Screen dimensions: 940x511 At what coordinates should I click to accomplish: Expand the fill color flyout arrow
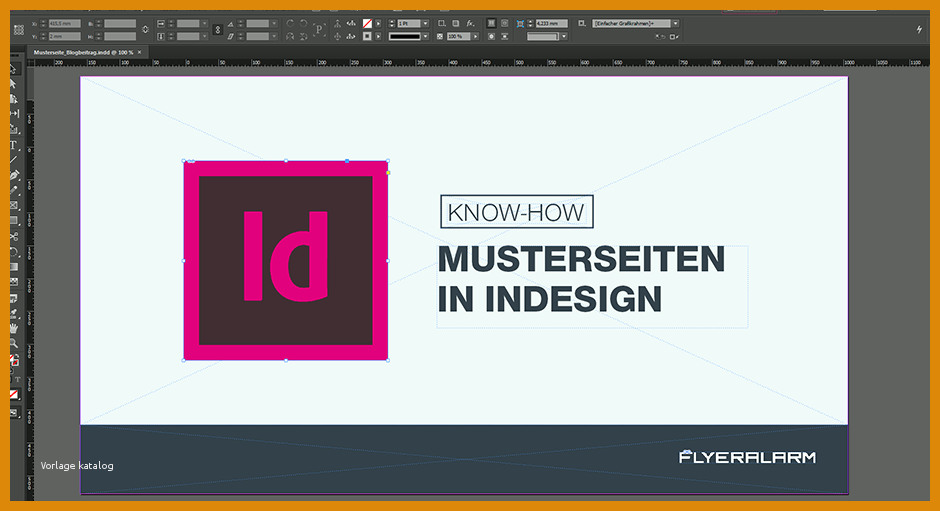tap(378, 23)
